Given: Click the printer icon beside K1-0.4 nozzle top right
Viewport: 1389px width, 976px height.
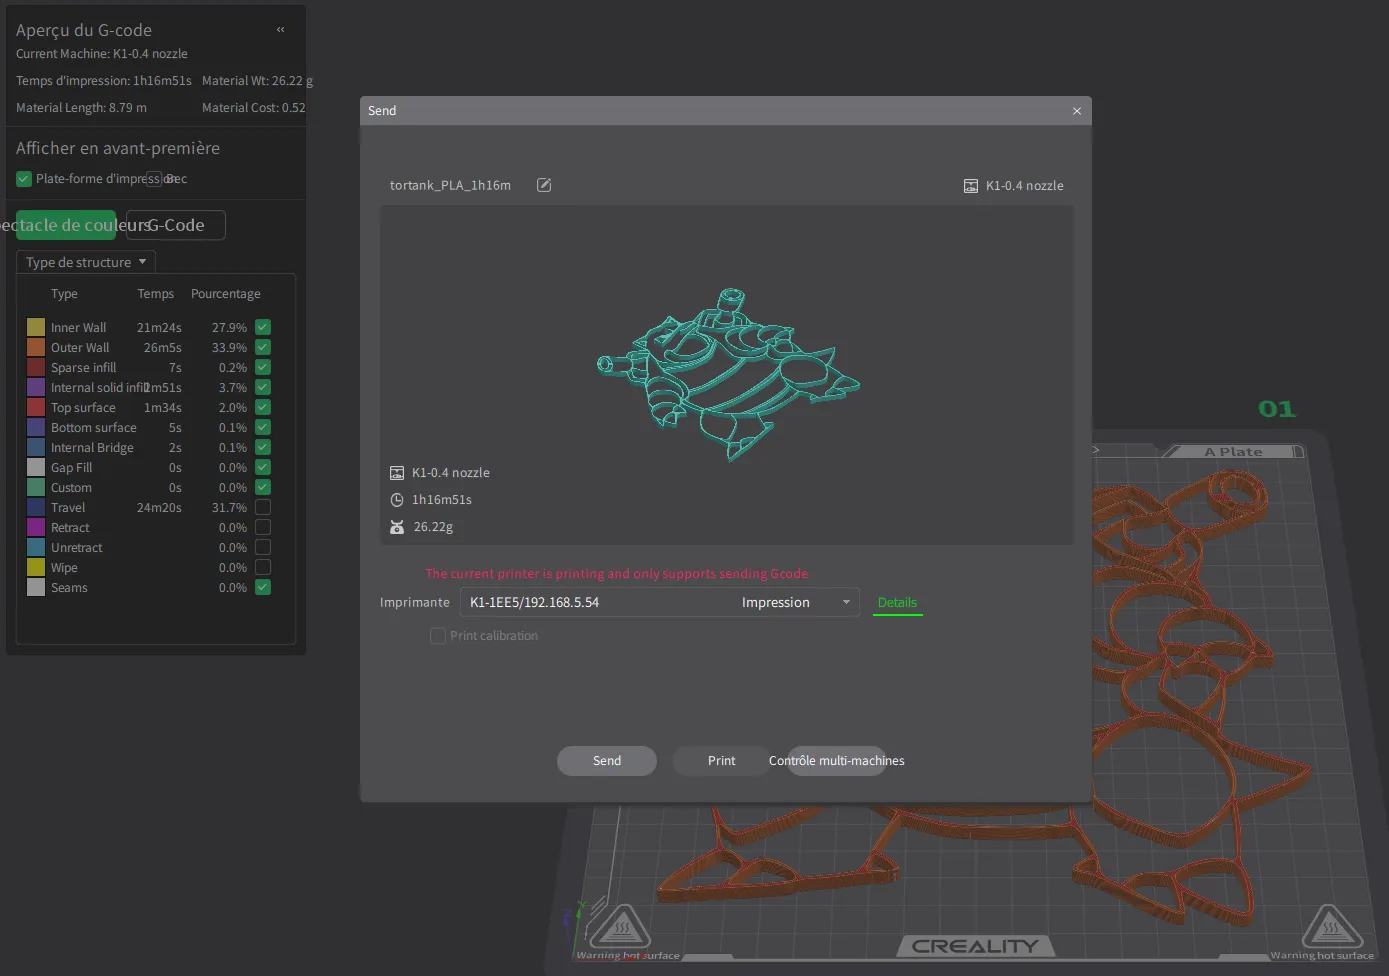Looking at the screenshot, I should pos(970,186).
